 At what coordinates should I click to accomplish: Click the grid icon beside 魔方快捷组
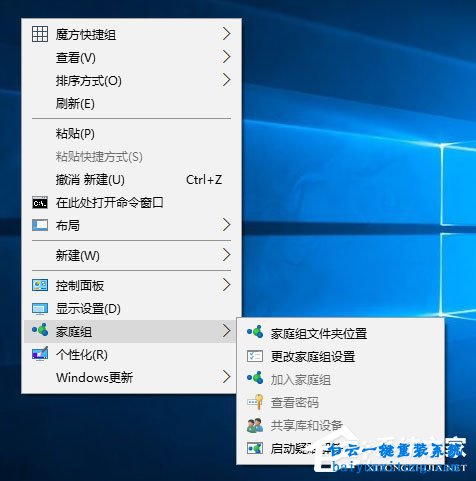point(40,34)
